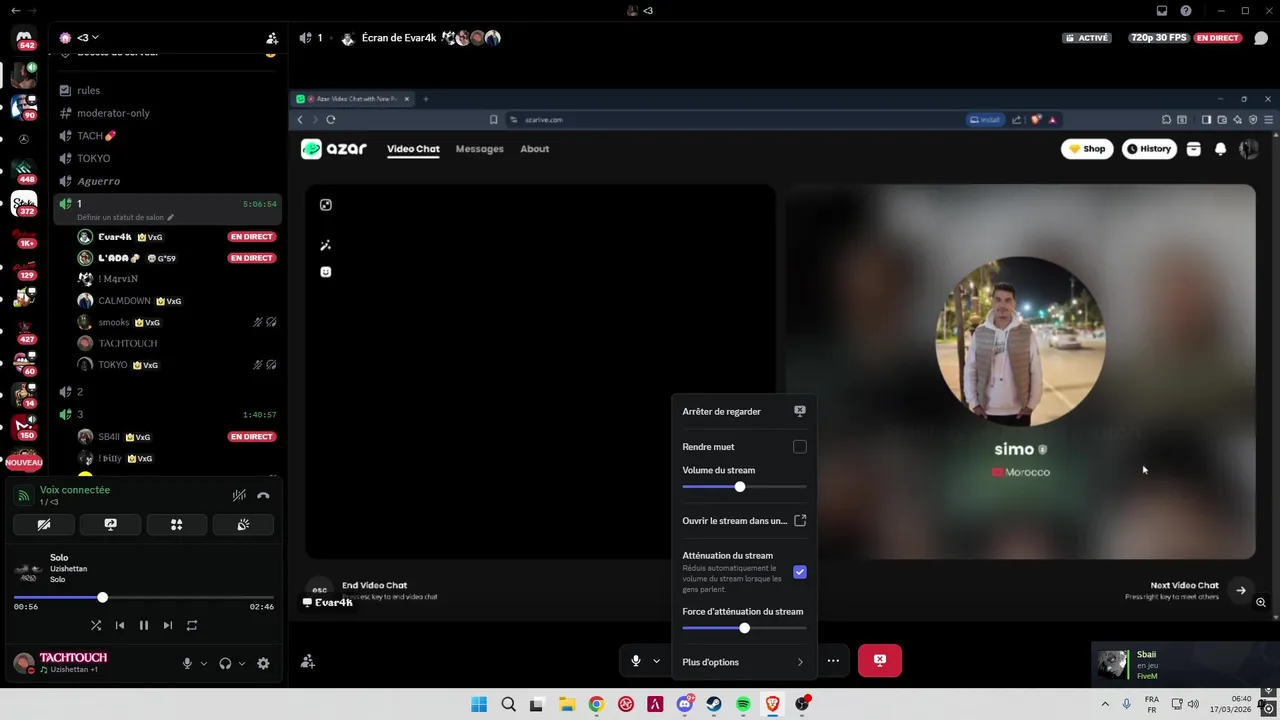Open Messages tab in Azar

pyautogui.click(x=480, y=149)
